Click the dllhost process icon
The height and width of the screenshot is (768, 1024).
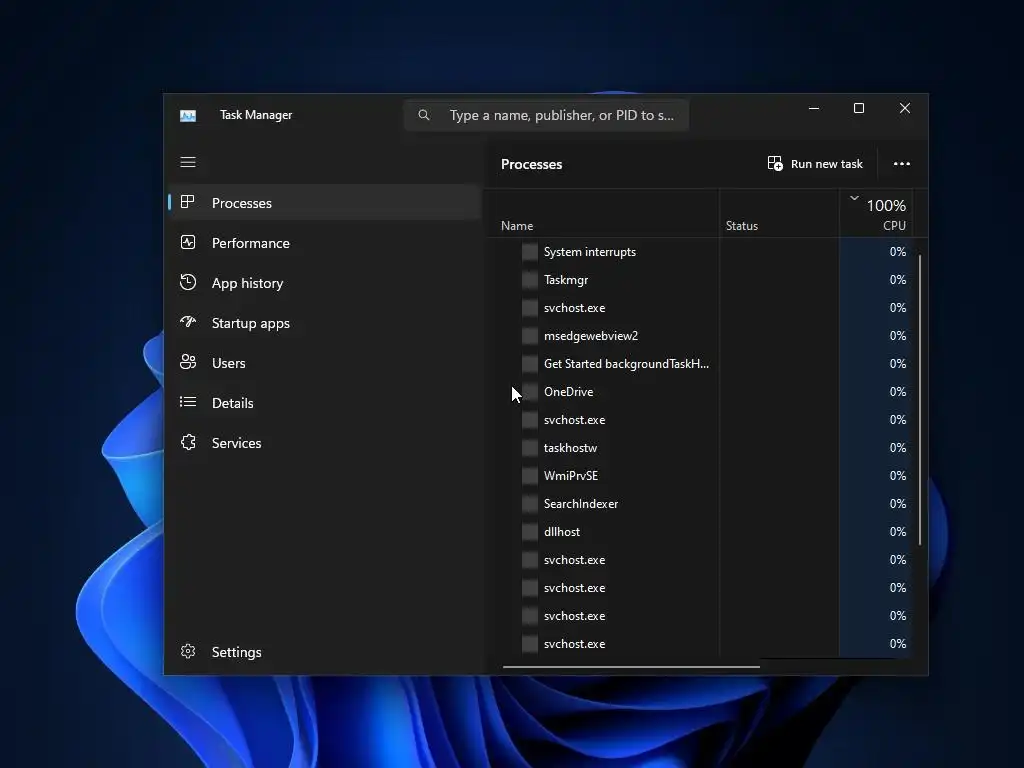[530, 532]
